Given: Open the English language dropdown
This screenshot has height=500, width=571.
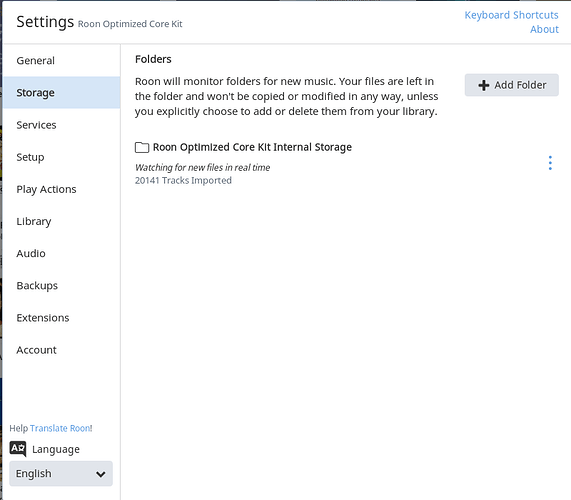Looking at the screenshot, I should point(61,473).
